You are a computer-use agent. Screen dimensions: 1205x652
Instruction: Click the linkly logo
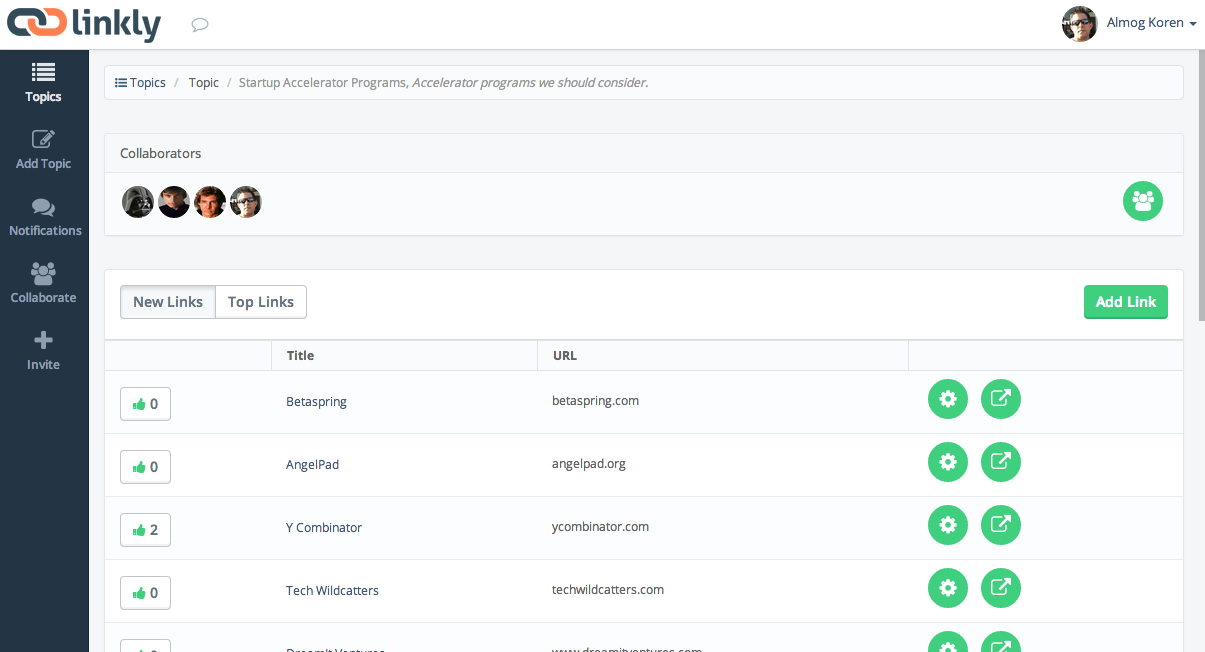click(84, 24)
